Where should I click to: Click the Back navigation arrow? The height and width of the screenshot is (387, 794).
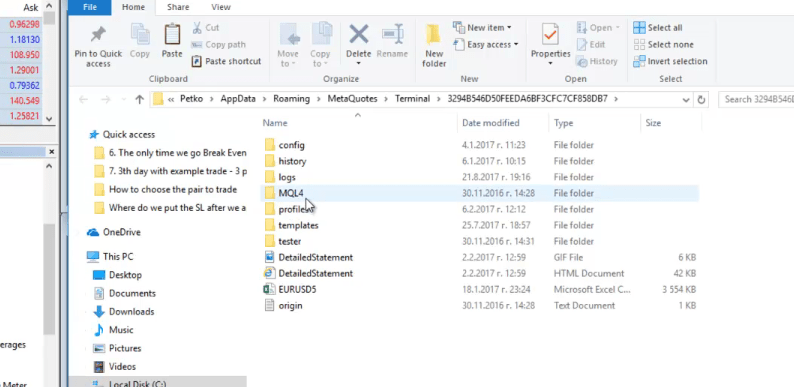point(84,99)
